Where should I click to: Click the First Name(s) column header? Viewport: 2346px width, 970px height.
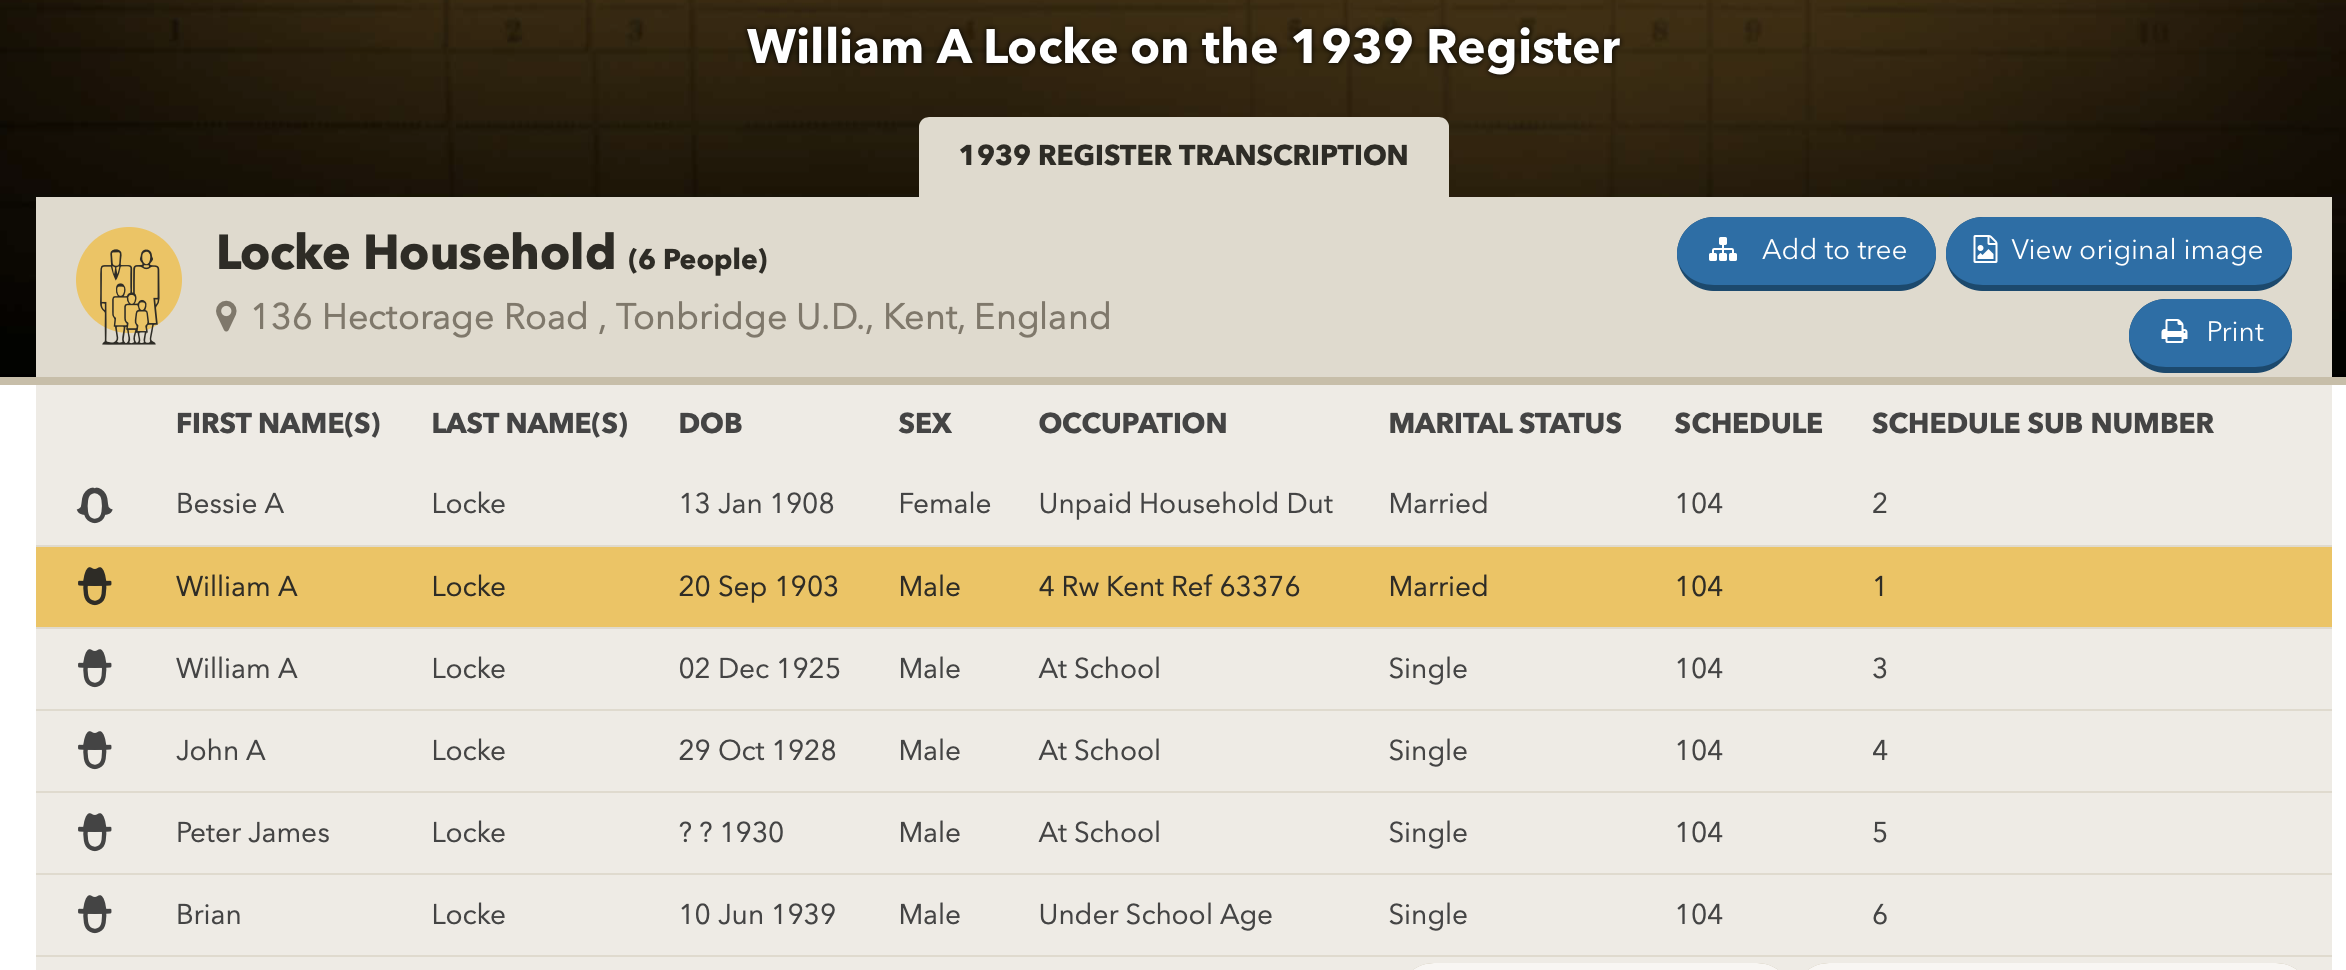[x=278, y=424]
